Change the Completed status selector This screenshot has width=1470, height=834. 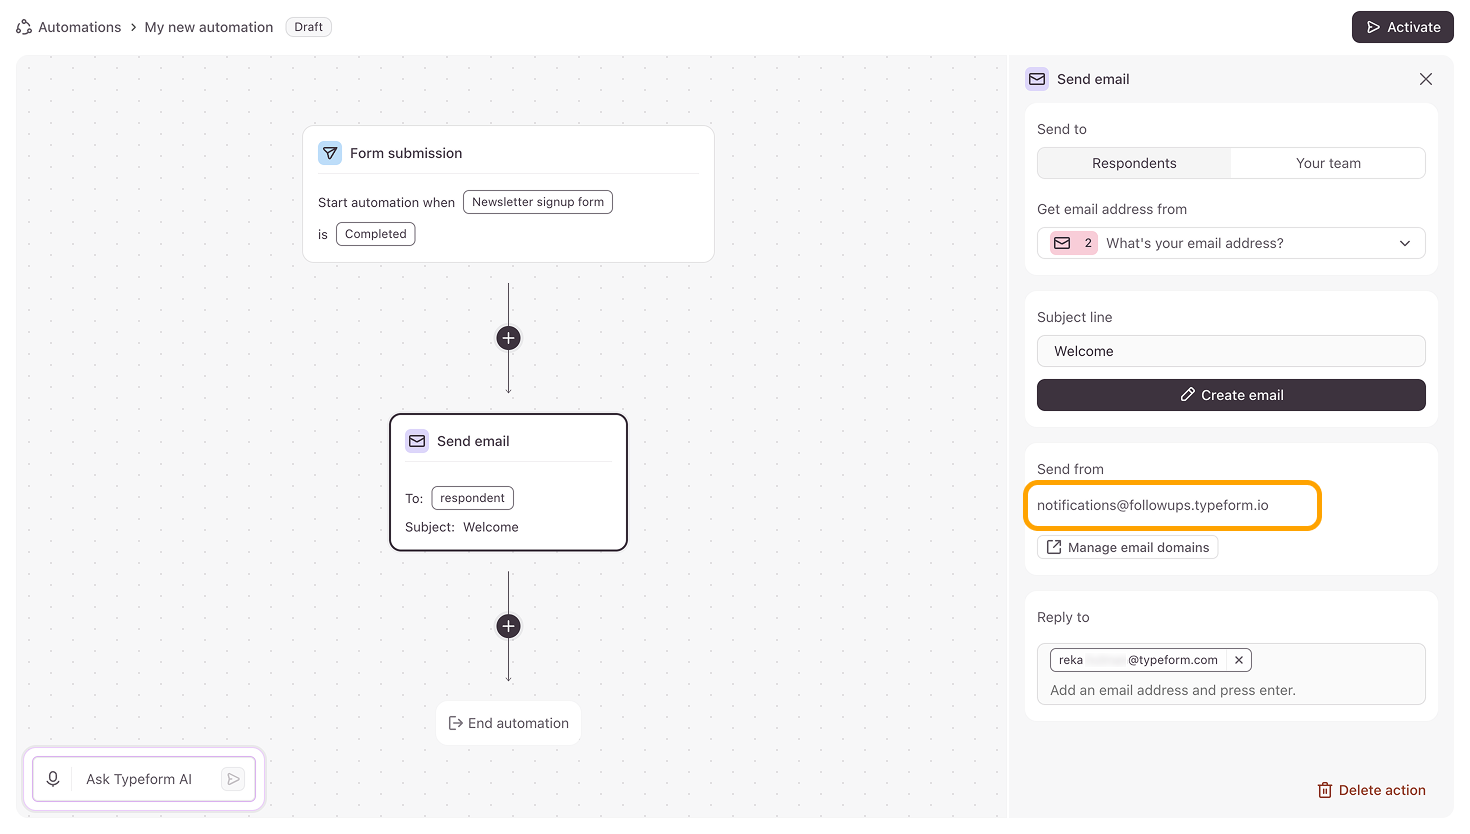click(376, 234)
